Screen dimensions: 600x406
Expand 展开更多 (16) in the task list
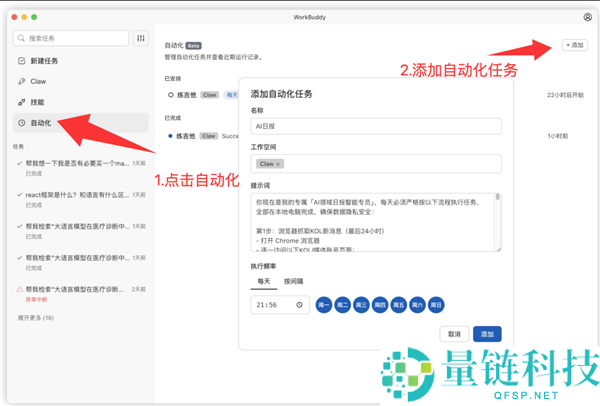click(x=34, y=317)
